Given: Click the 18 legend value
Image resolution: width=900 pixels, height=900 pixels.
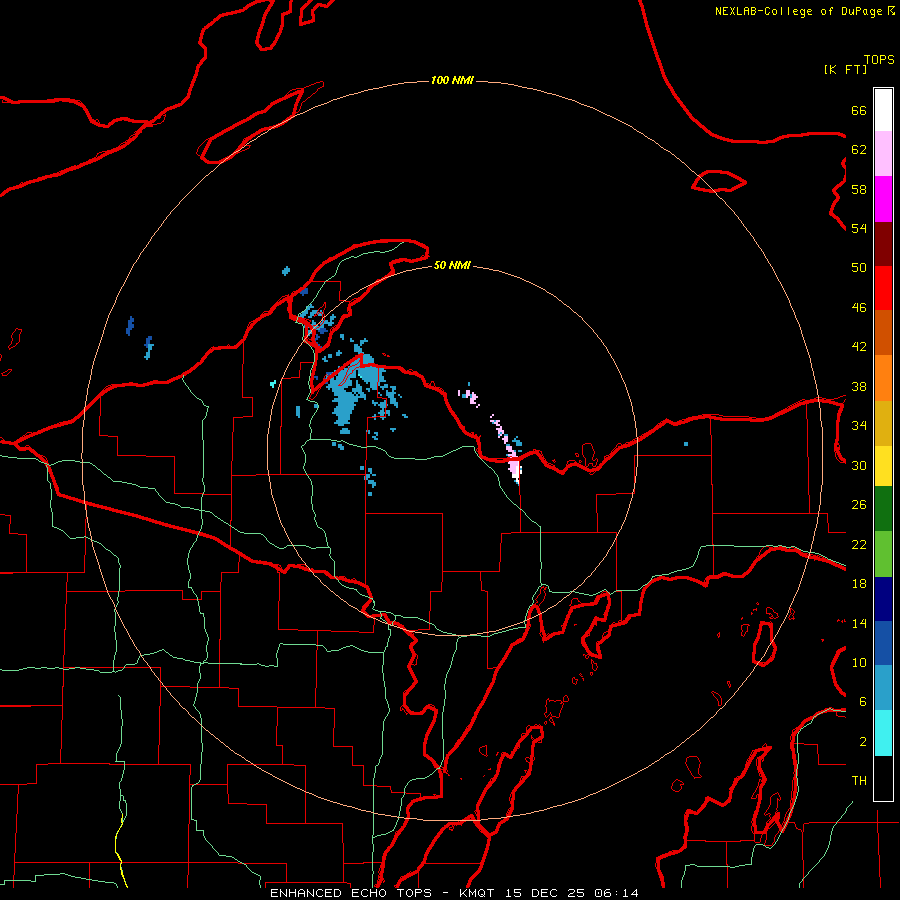Looking at the screenshot, I should [859, 584].
